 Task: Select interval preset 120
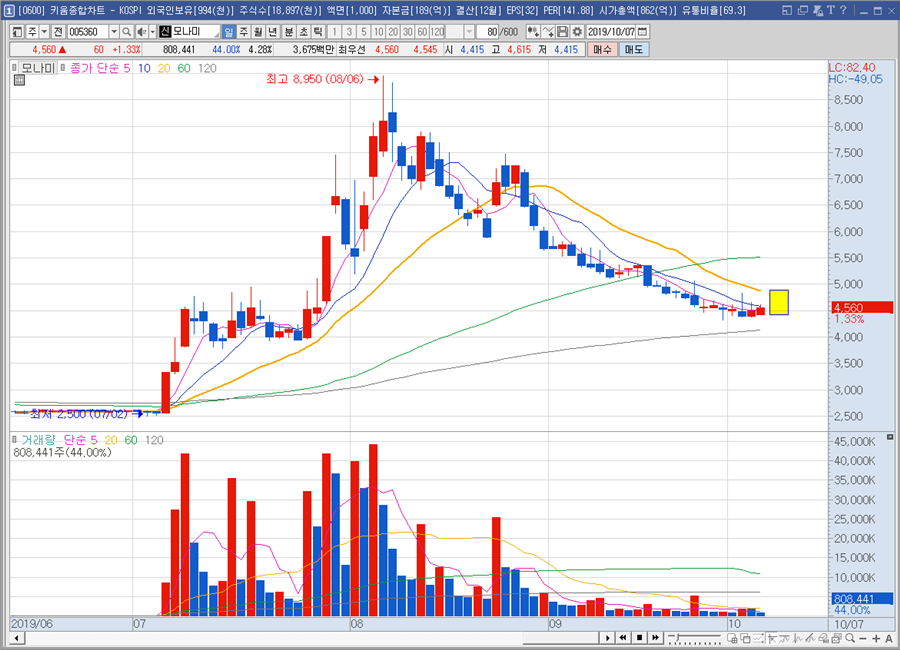(437, 32)
